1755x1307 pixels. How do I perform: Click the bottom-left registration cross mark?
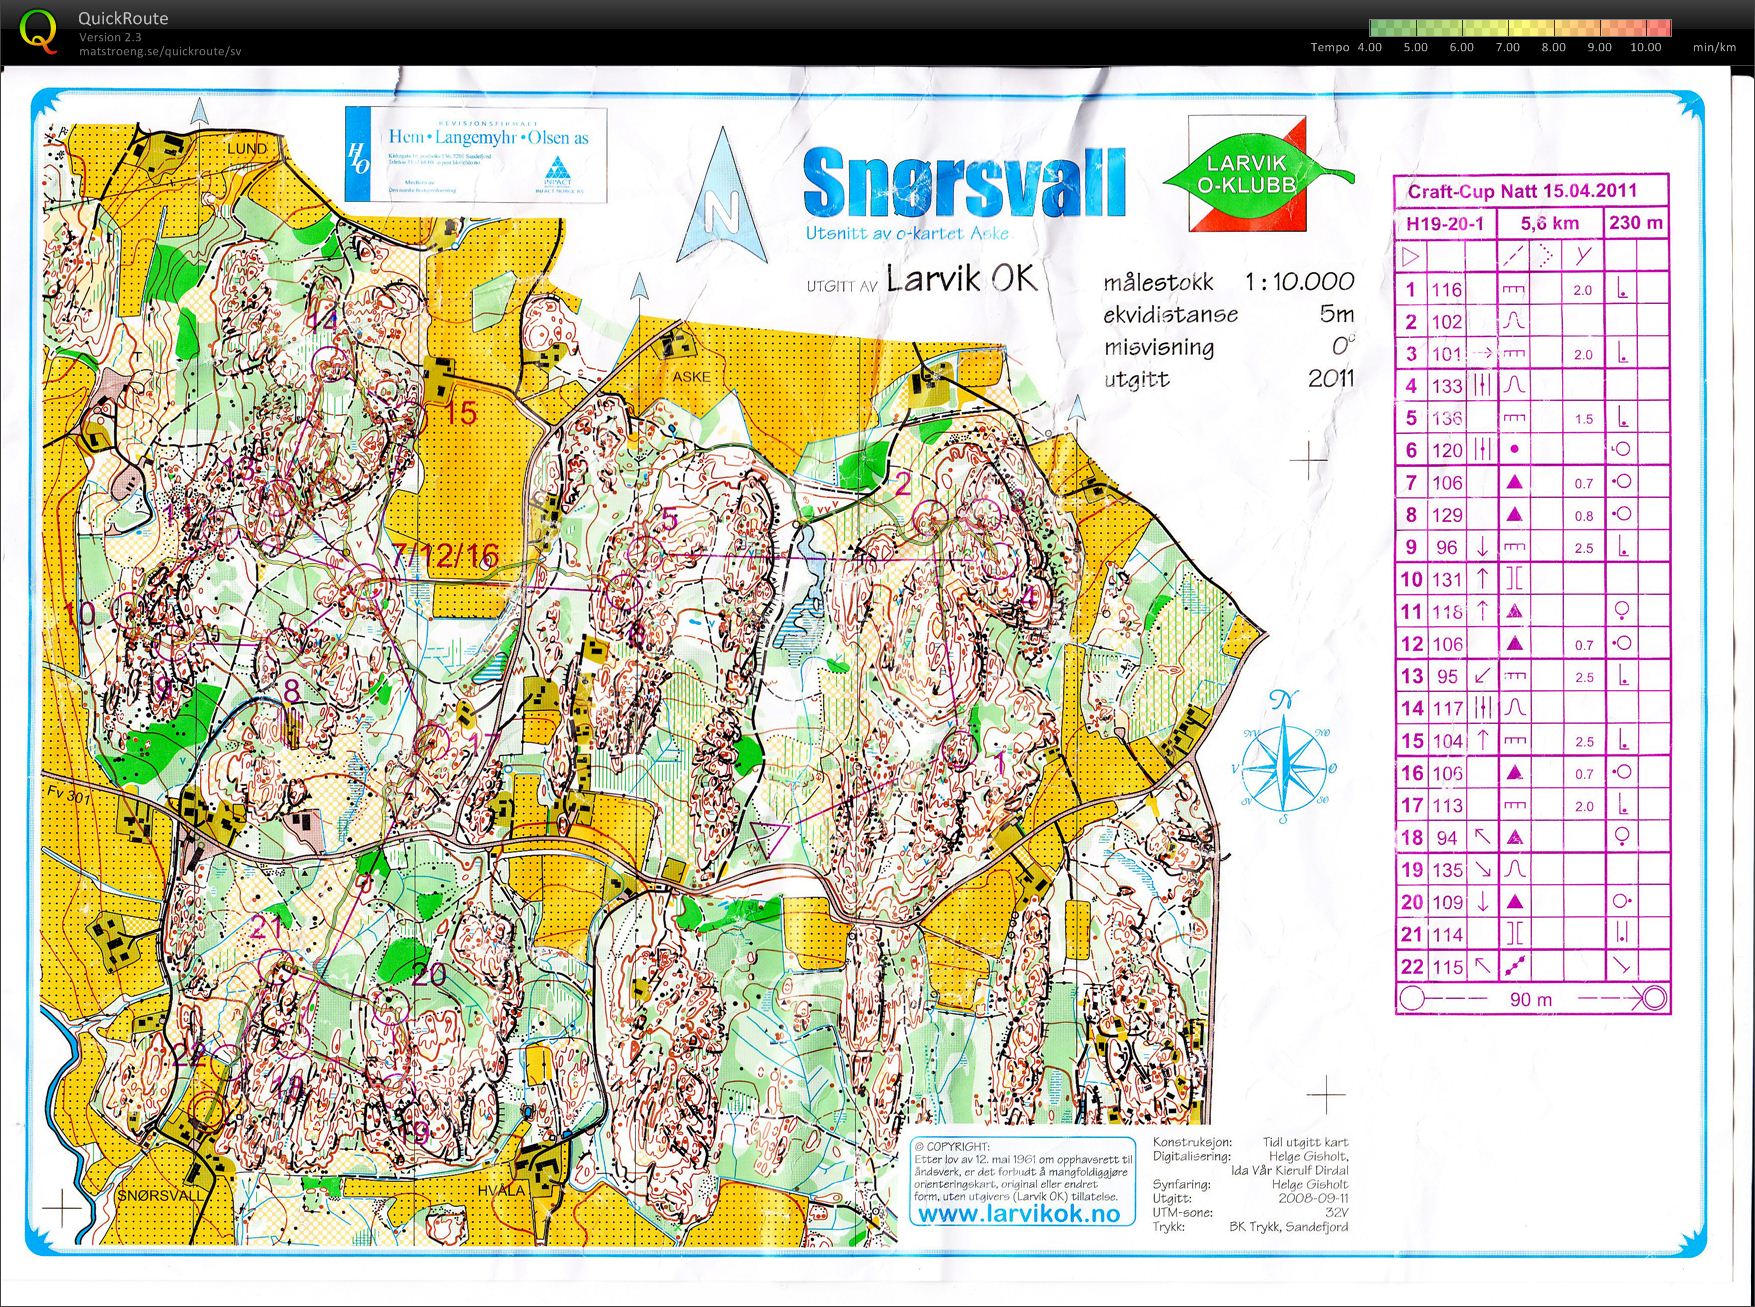coord(62,1207)
